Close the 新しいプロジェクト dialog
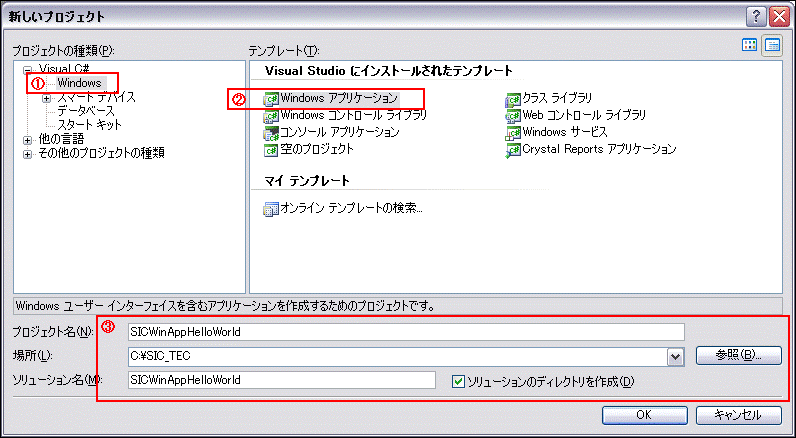 pos(779,17)
